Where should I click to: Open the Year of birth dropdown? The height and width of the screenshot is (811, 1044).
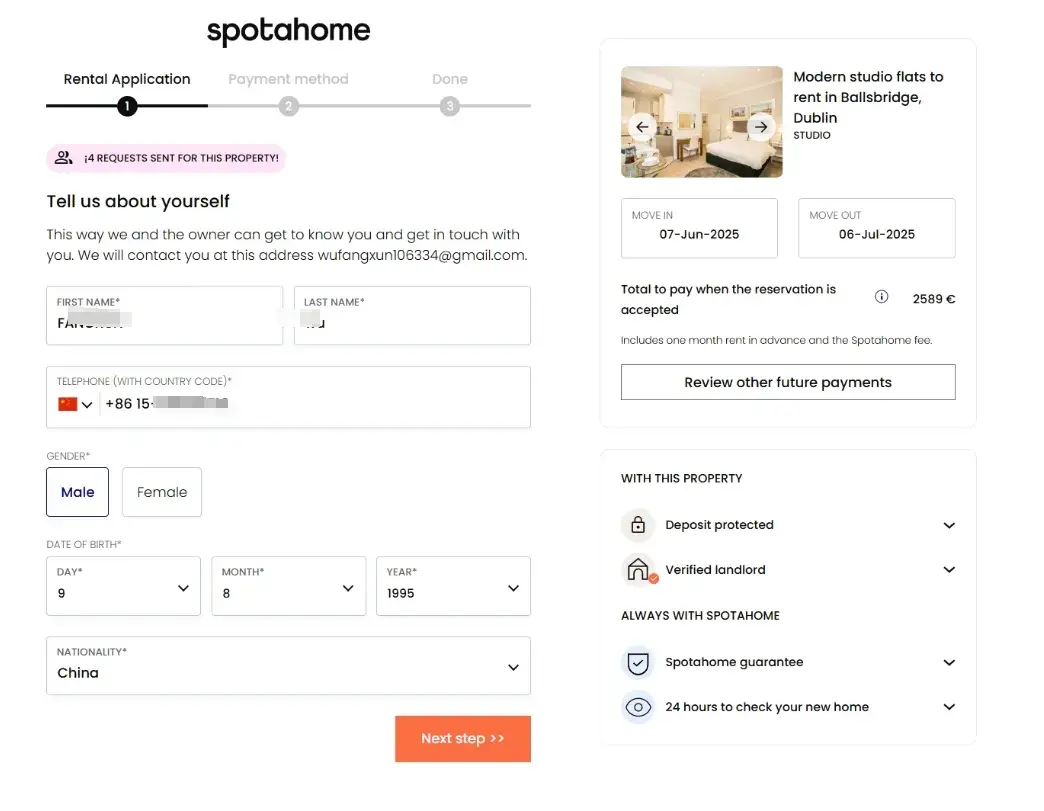pos(454,586)
